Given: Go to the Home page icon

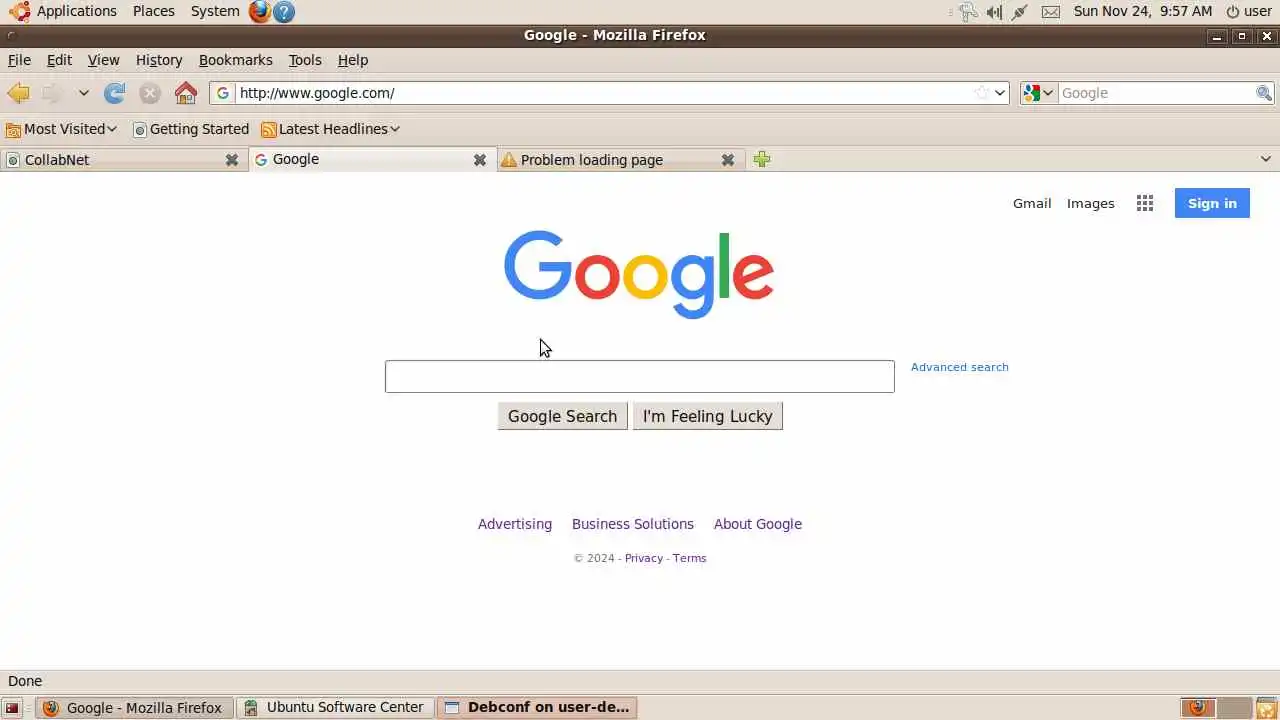Looking at the screenshot, I should [186, 93].
